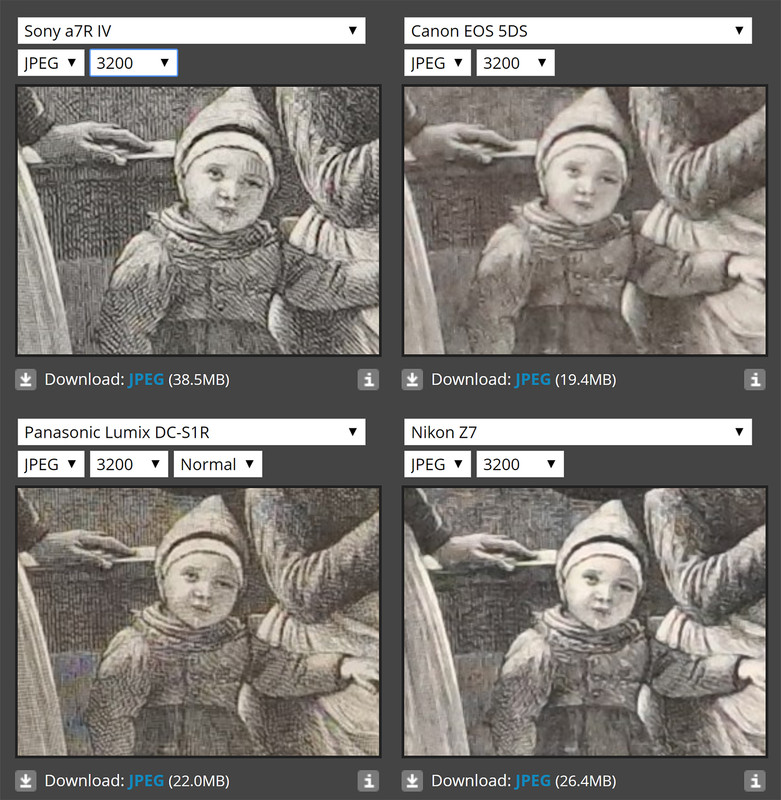Click download icon under Panasonic DC-S1R image
This screenshot has height=800, width=781.
(x=26, y=781)
